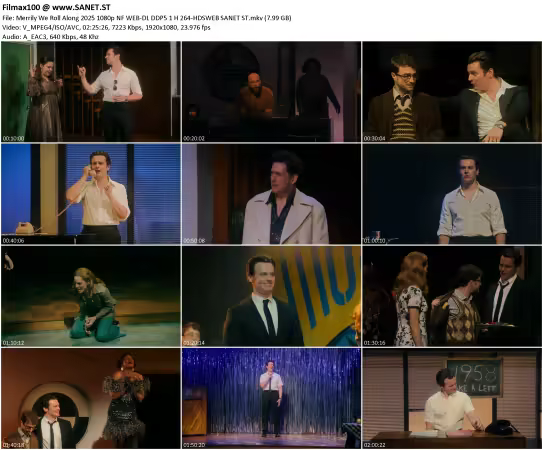Click the thumbnail stamped 01:20:14
542x450 pixels.
271,296
